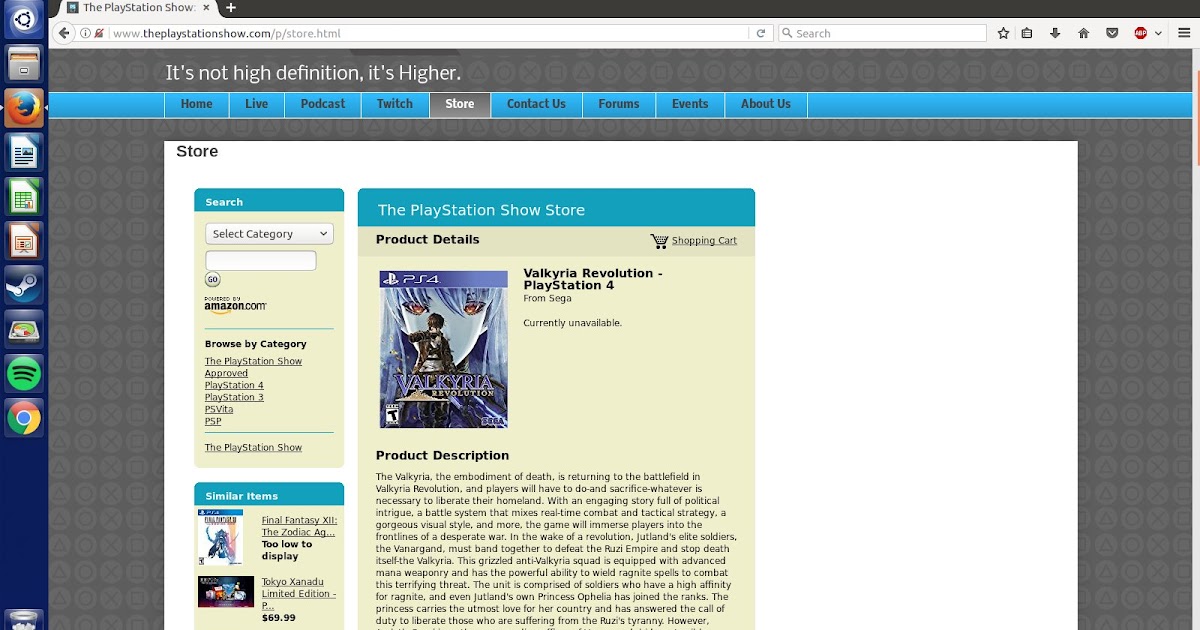Open Events nav item
This screenshot has height=630, width=1200.
690,104
